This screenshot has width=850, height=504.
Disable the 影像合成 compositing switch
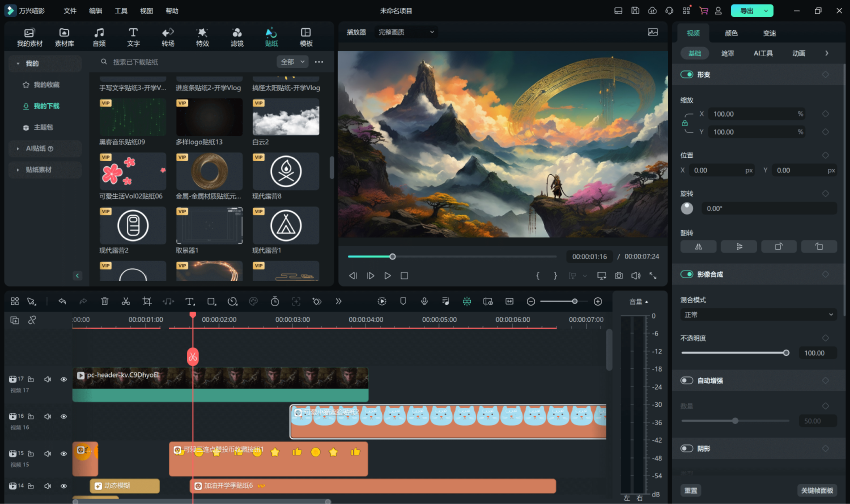click(687, 274)
